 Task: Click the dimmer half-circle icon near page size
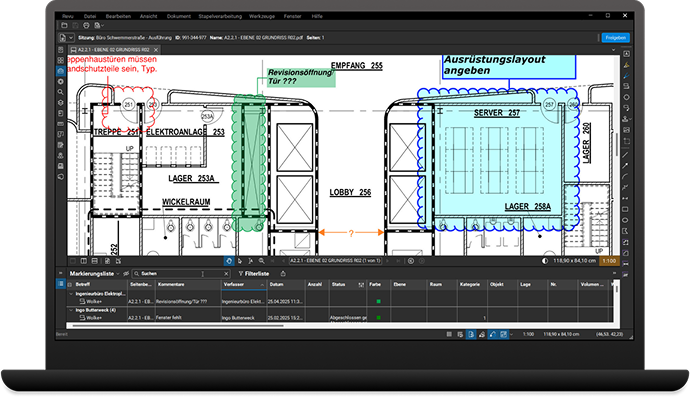coord(545,261)
